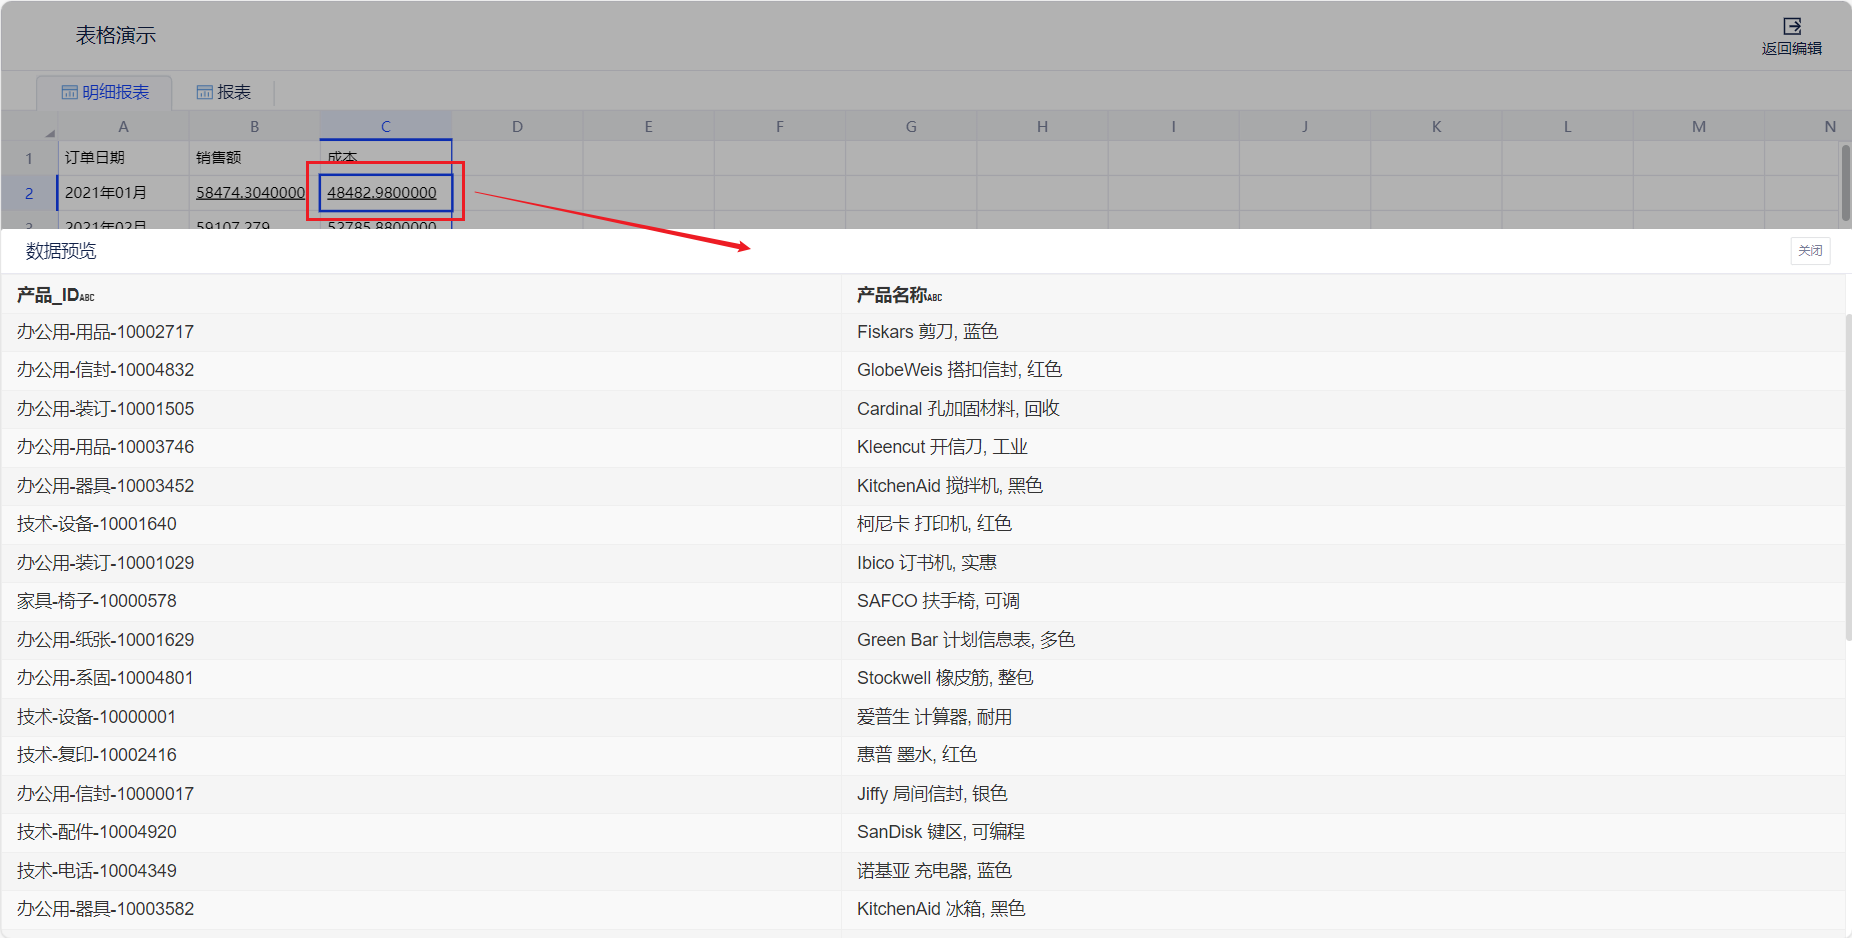Click the select-all corner triangle of the grid
This screenshot has width=1852, height=938.
click(x=49, y=132)
